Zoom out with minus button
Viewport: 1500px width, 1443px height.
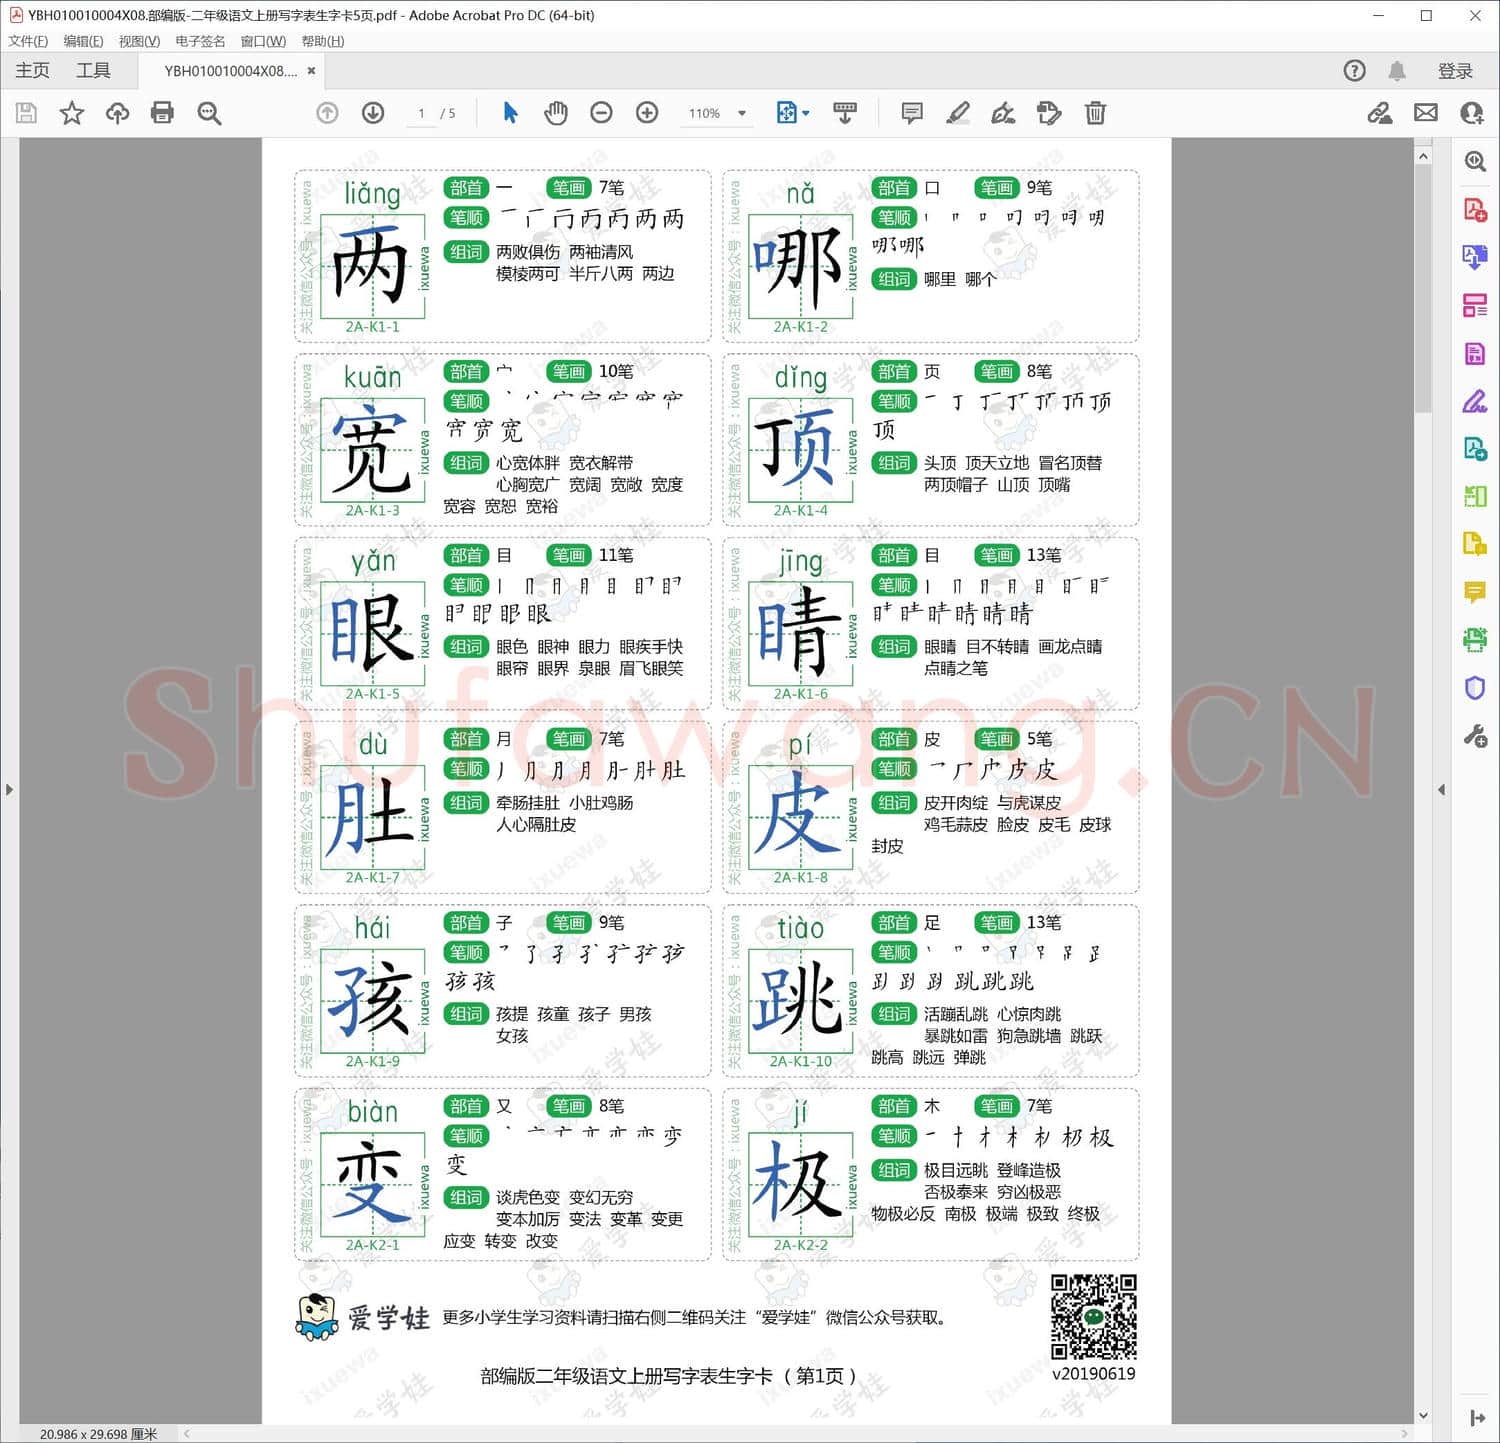(x=601, y=113)
